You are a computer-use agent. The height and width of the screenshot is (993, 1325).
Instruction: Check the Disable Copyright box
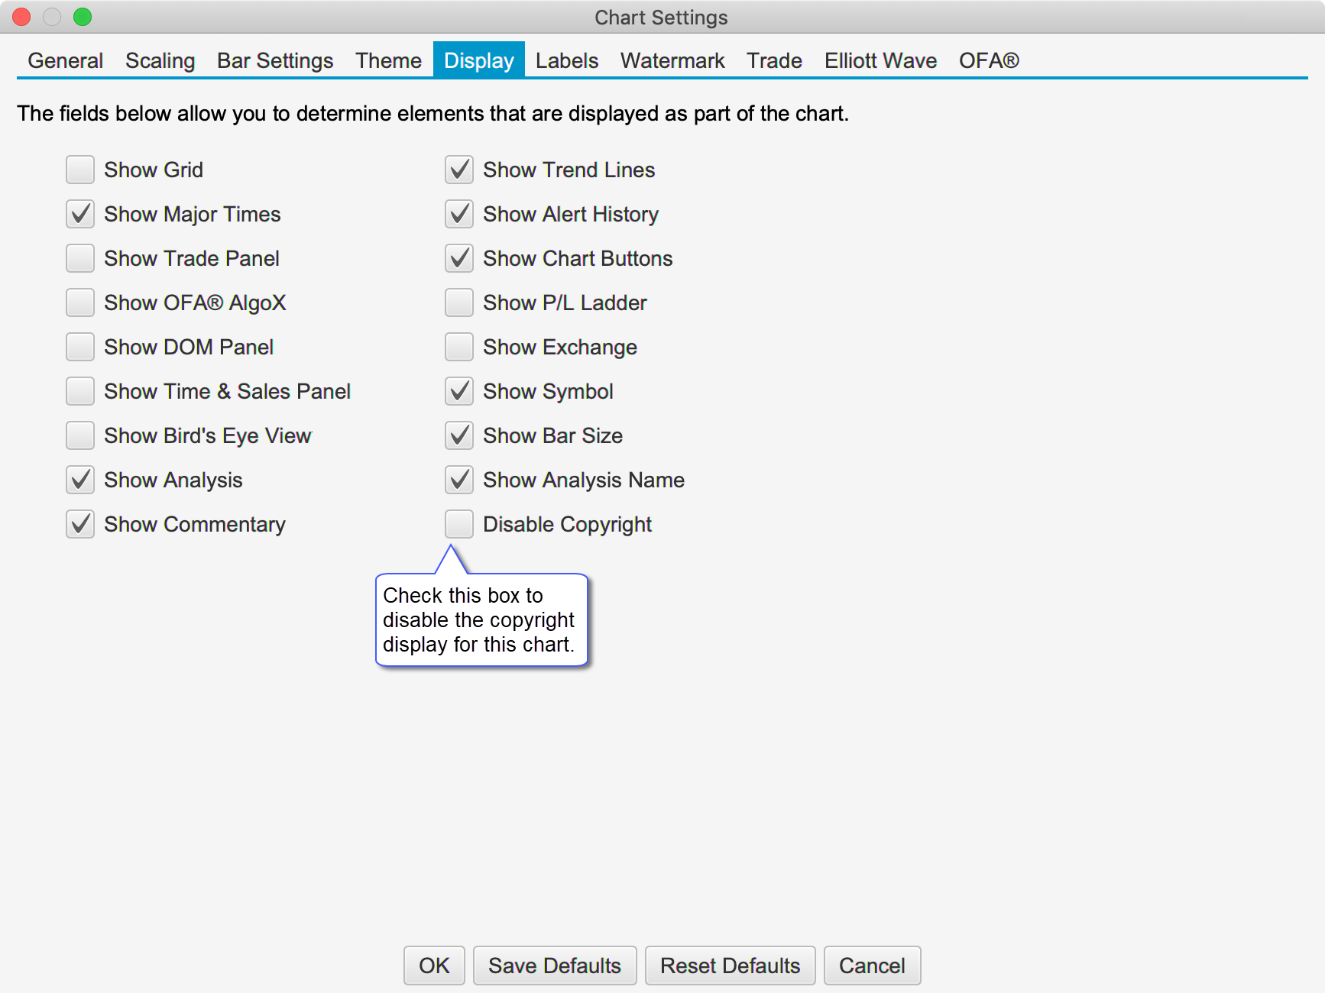tap(459, 524)
